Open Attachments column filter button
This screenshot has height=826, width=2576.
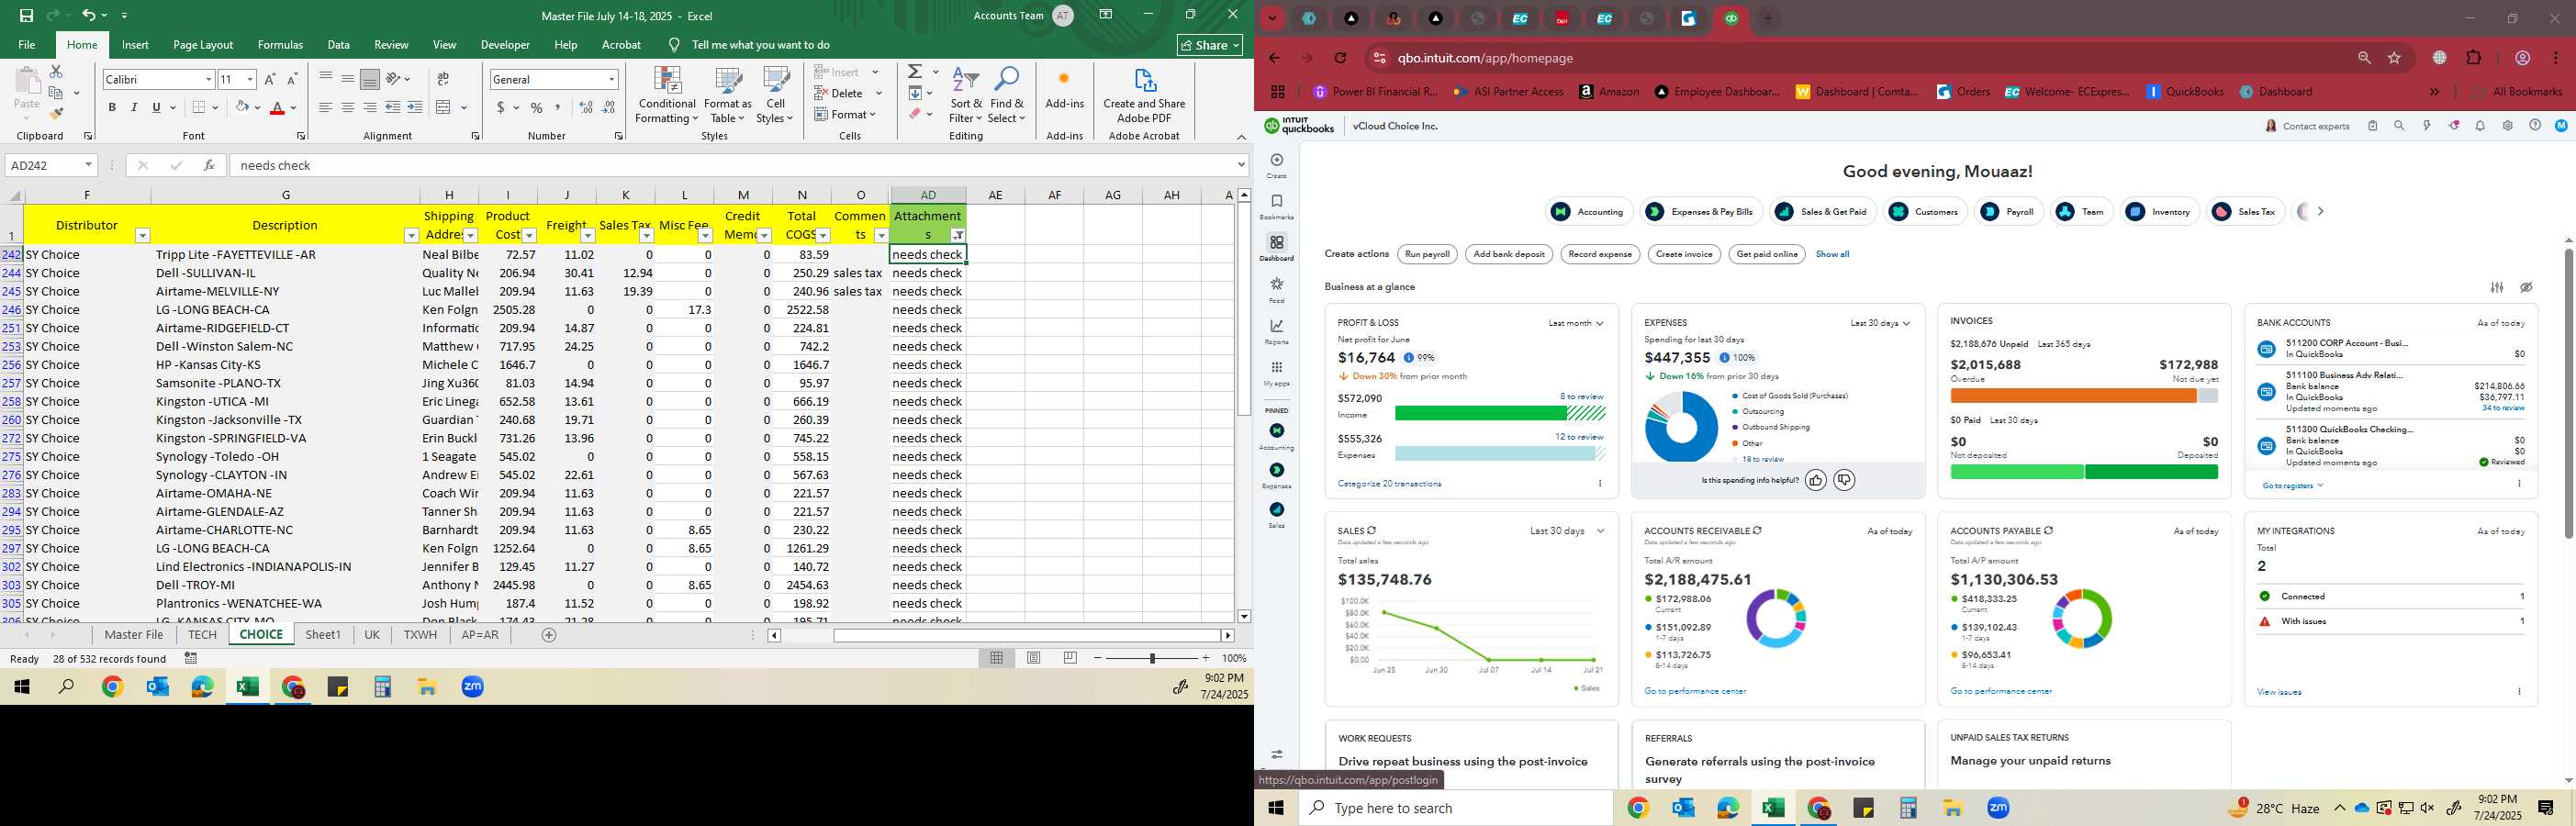[958, 235]
